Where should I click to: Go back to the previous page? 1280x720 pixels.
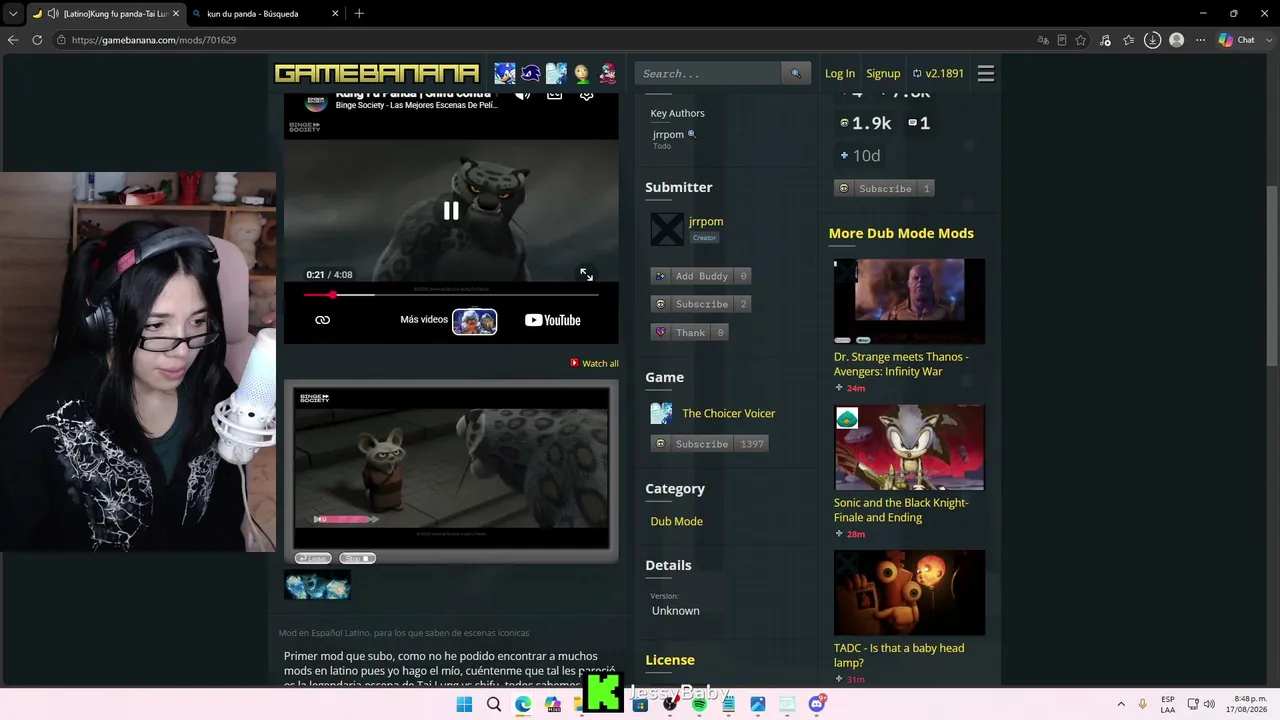13,40
